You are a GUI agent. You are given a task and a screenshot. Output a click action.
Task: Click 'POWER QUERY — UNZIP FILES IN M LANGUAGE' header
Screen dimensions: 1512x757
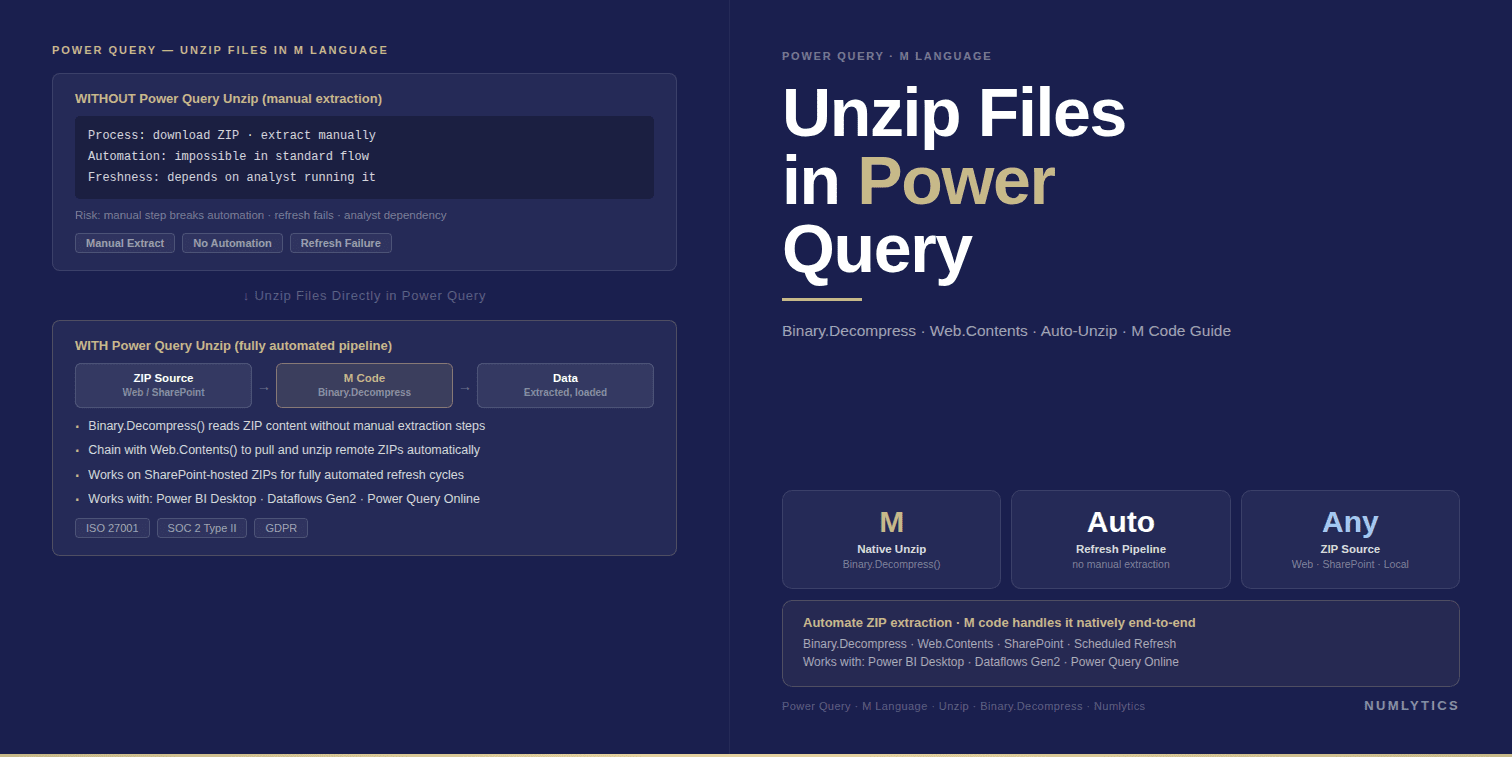pos(220,50)
